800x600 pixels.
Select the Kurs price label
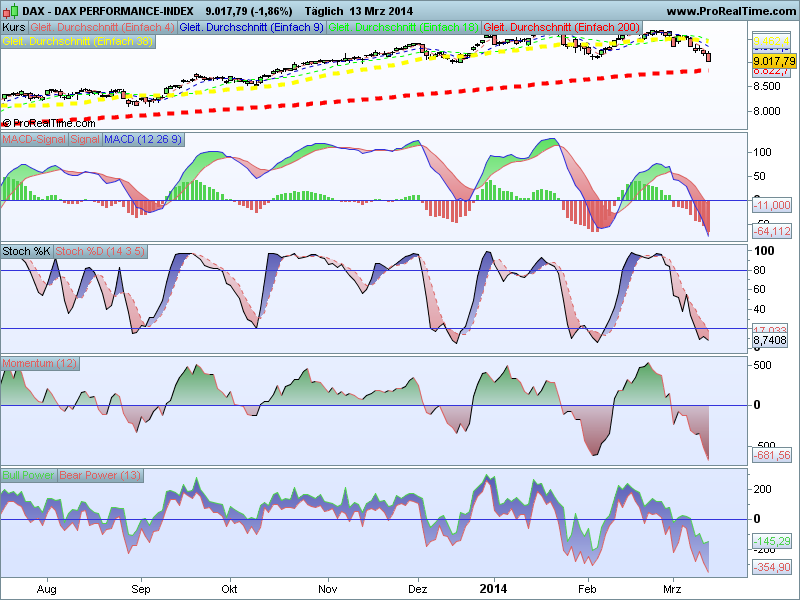[14, 27]
